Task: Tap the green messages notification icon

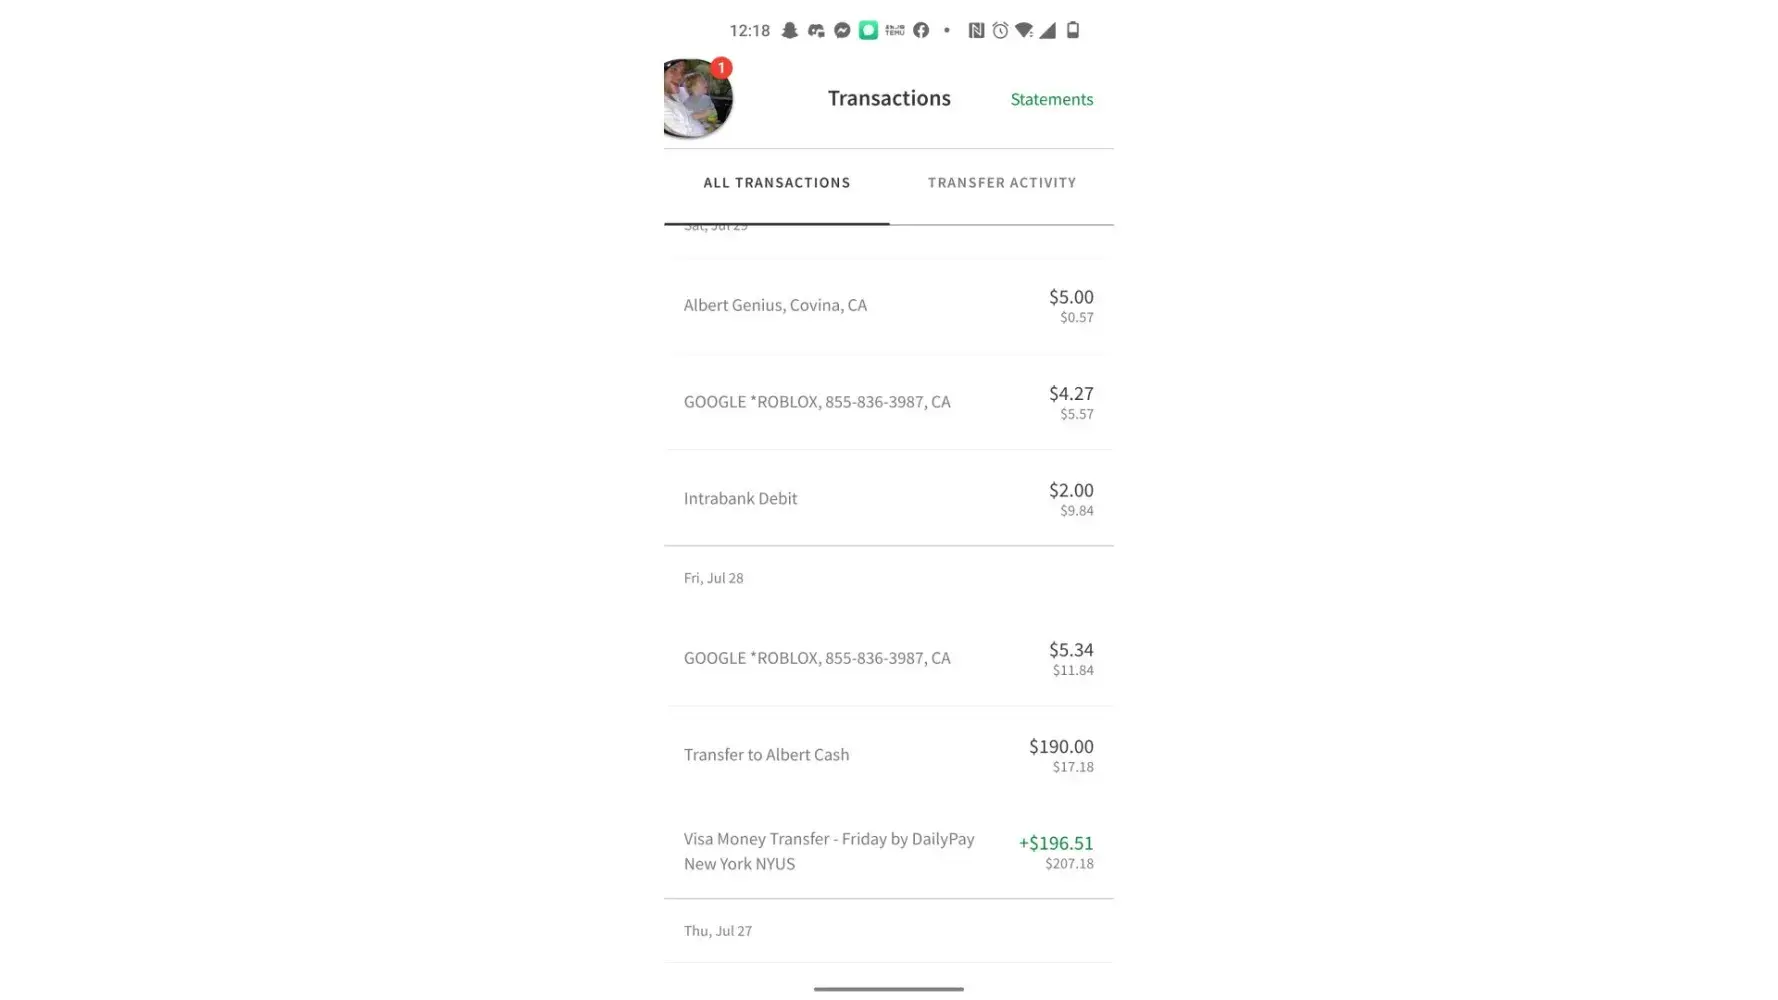Action: click(x=868, y=31)
